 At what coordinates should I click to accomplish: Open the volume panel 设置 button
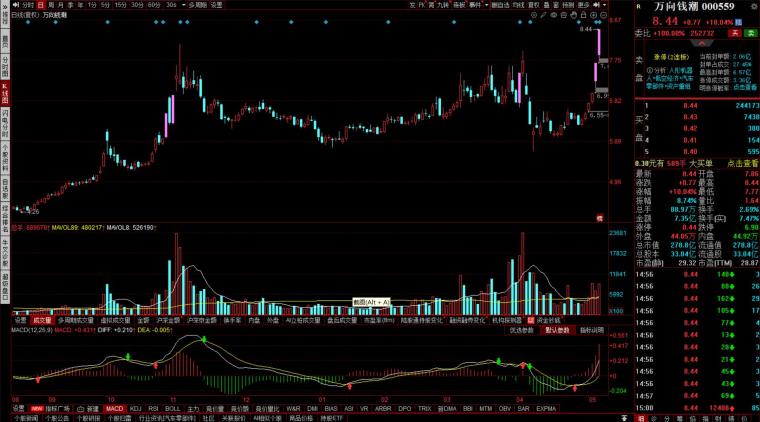pos(20,320)
